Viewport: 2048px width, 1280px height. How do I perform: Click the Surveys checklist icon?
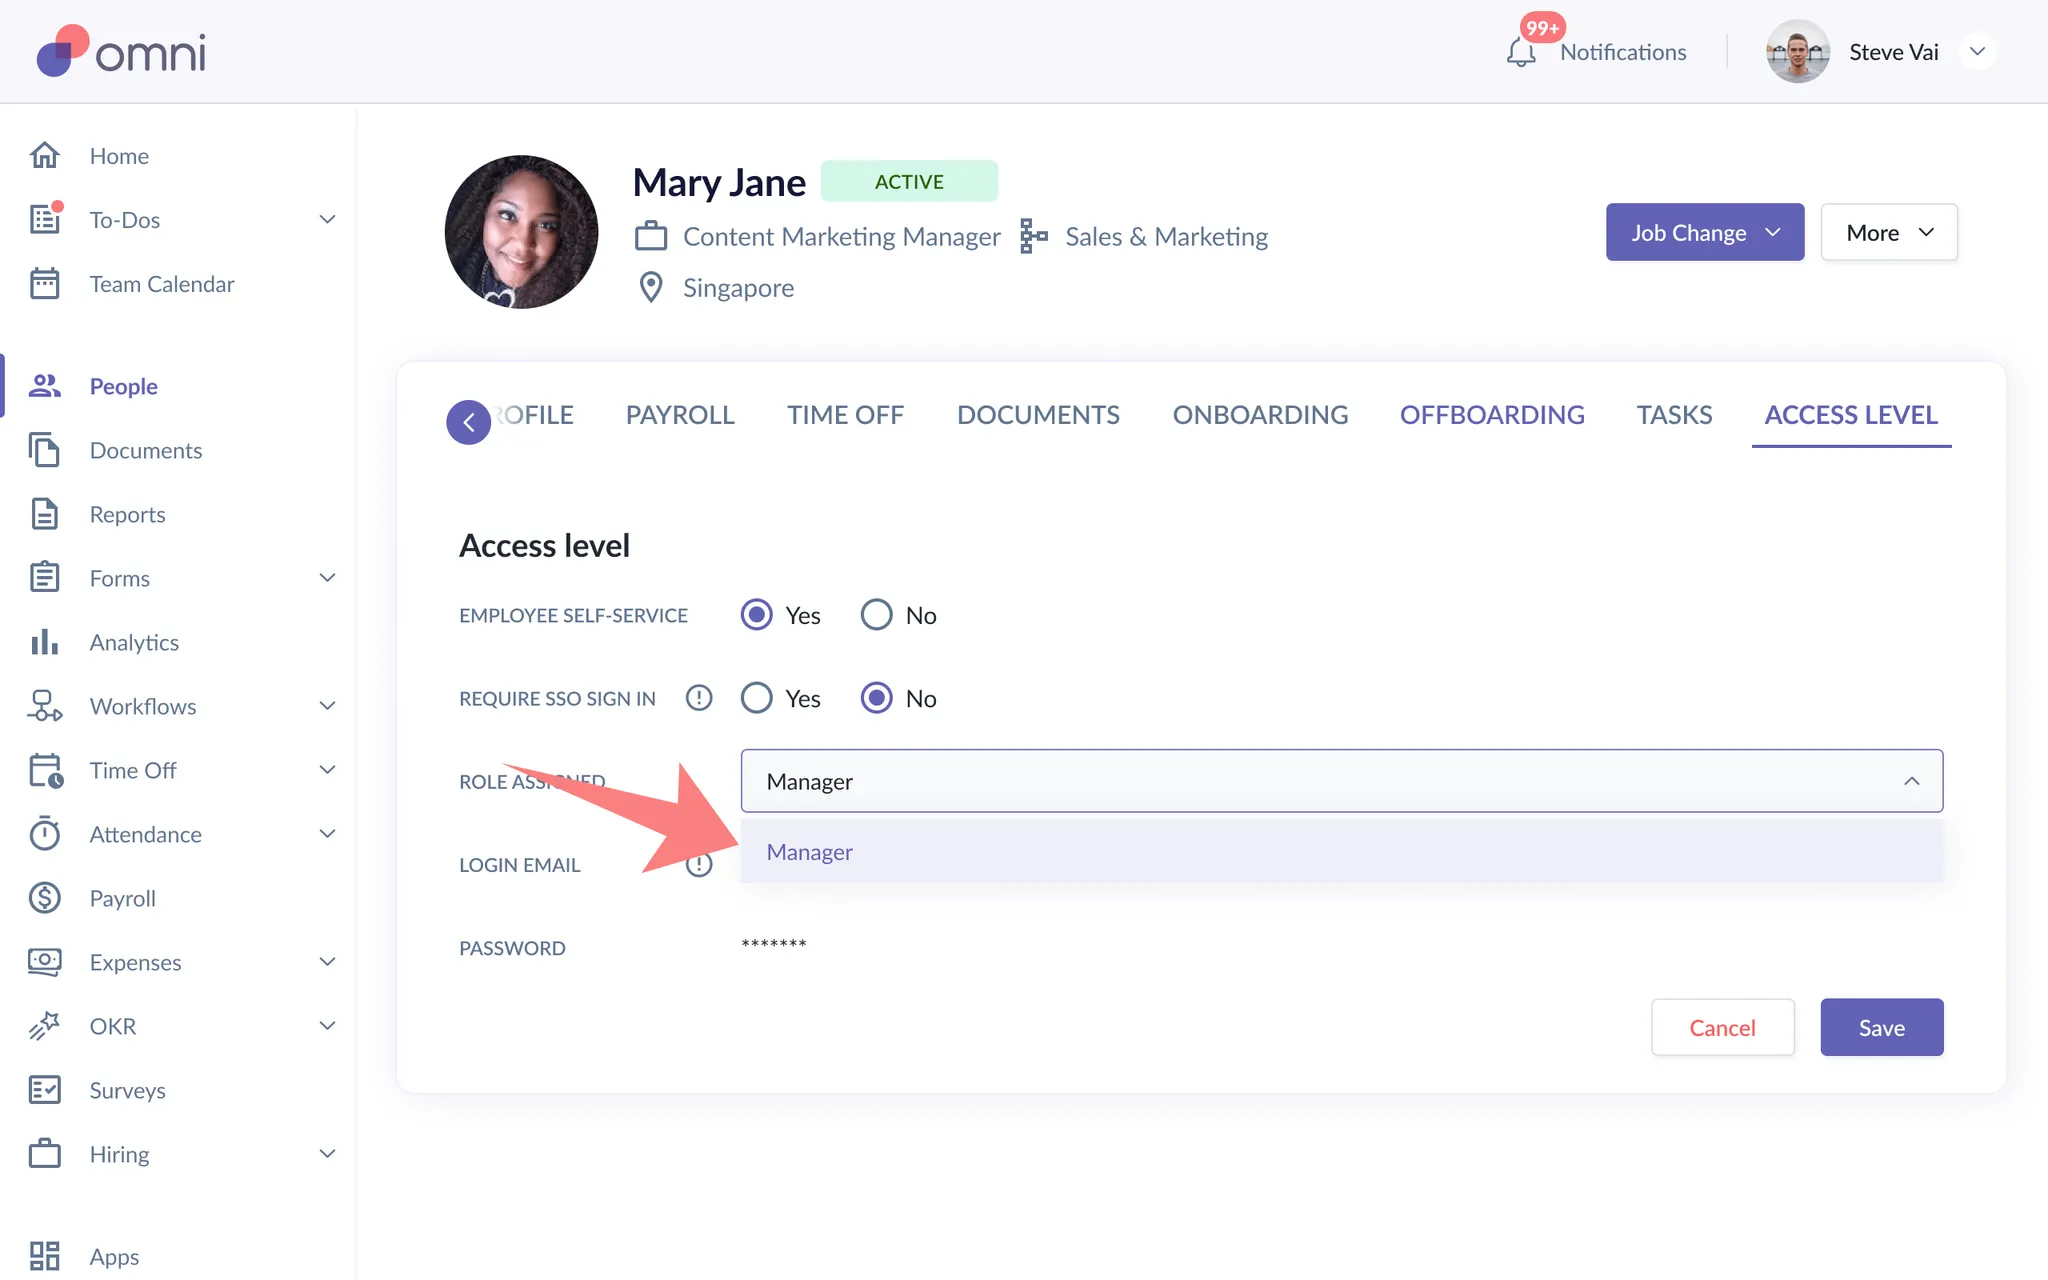pos(45,1090)
